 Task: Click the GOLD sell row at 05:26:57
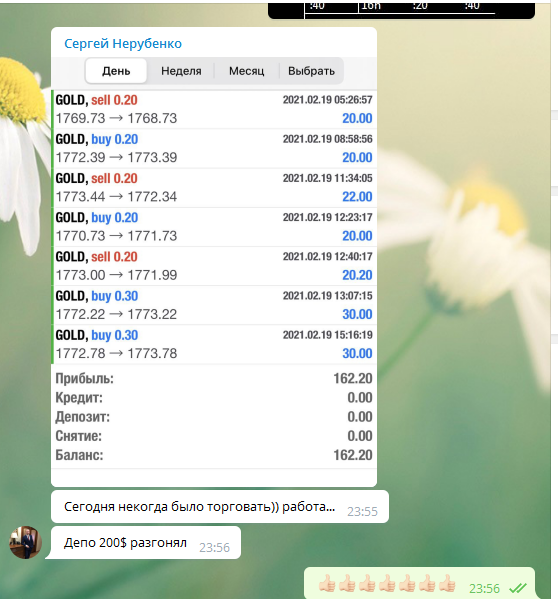(x=214, y=109)
